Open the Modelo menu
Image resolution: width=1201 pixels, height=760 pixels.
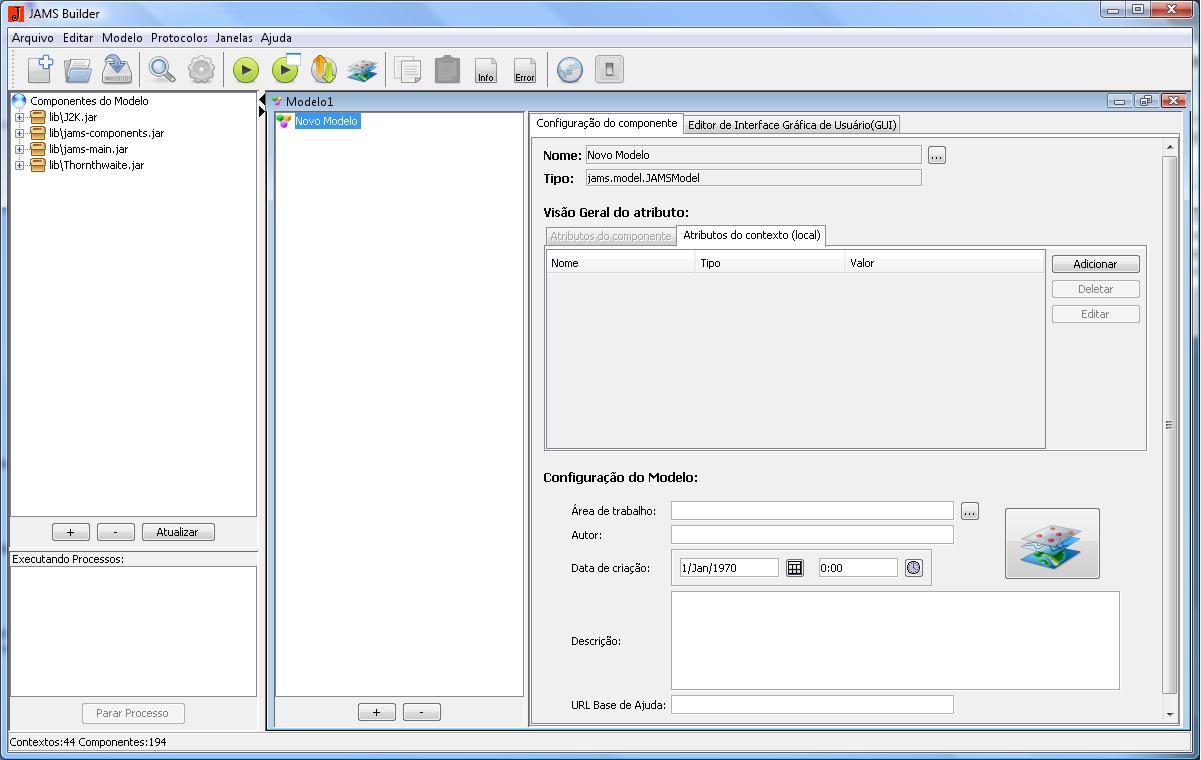[x=122, y=38]
